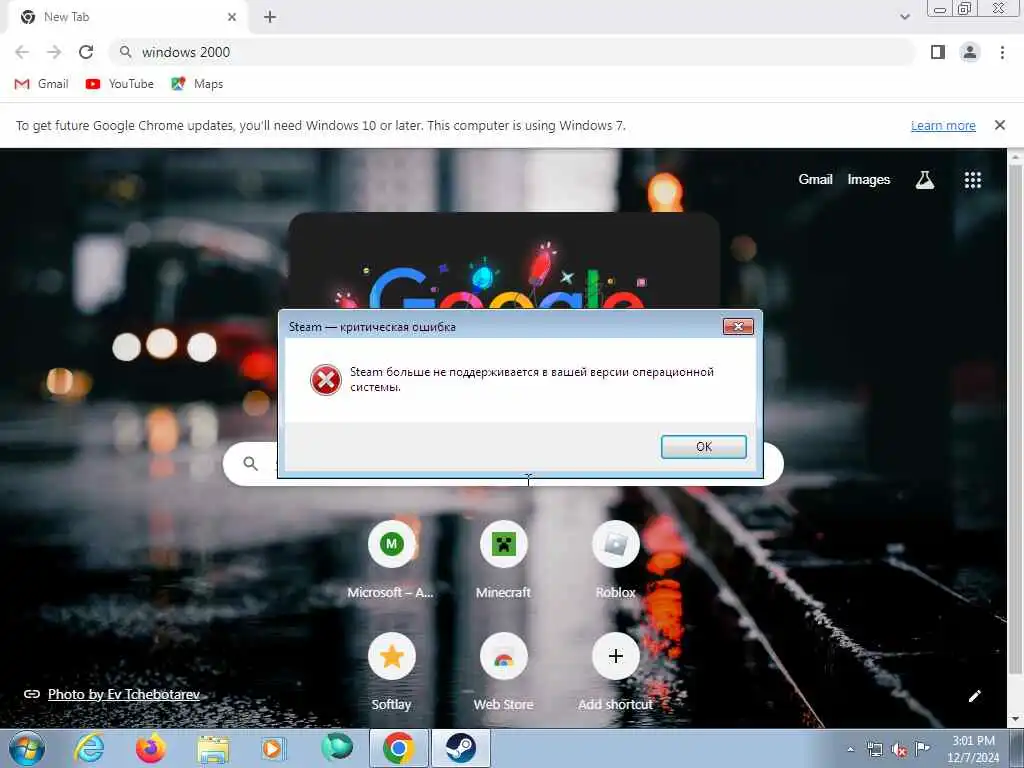Click the magnifier in the Google search box
Viewport: 1024px width, 768px height.
click(251, 463)
